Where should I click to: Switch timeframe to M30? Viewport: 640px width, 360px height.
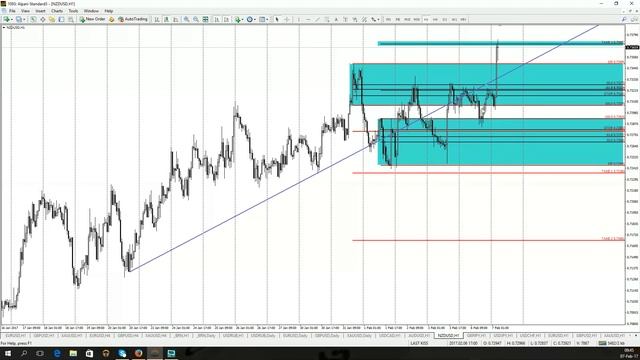coord(416,19)
